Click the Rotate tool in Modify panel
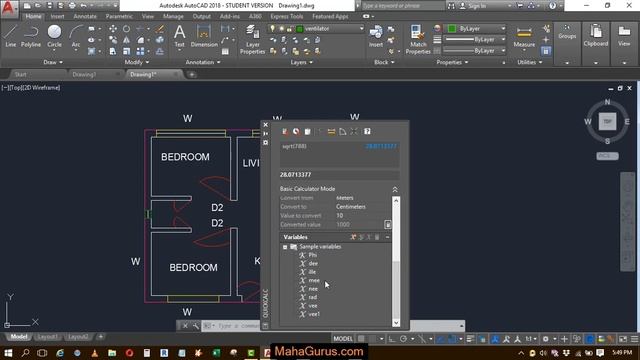Image resolution: width=640 pixels, height=360 pixels. pyautogui.click(x=127, y=29)
